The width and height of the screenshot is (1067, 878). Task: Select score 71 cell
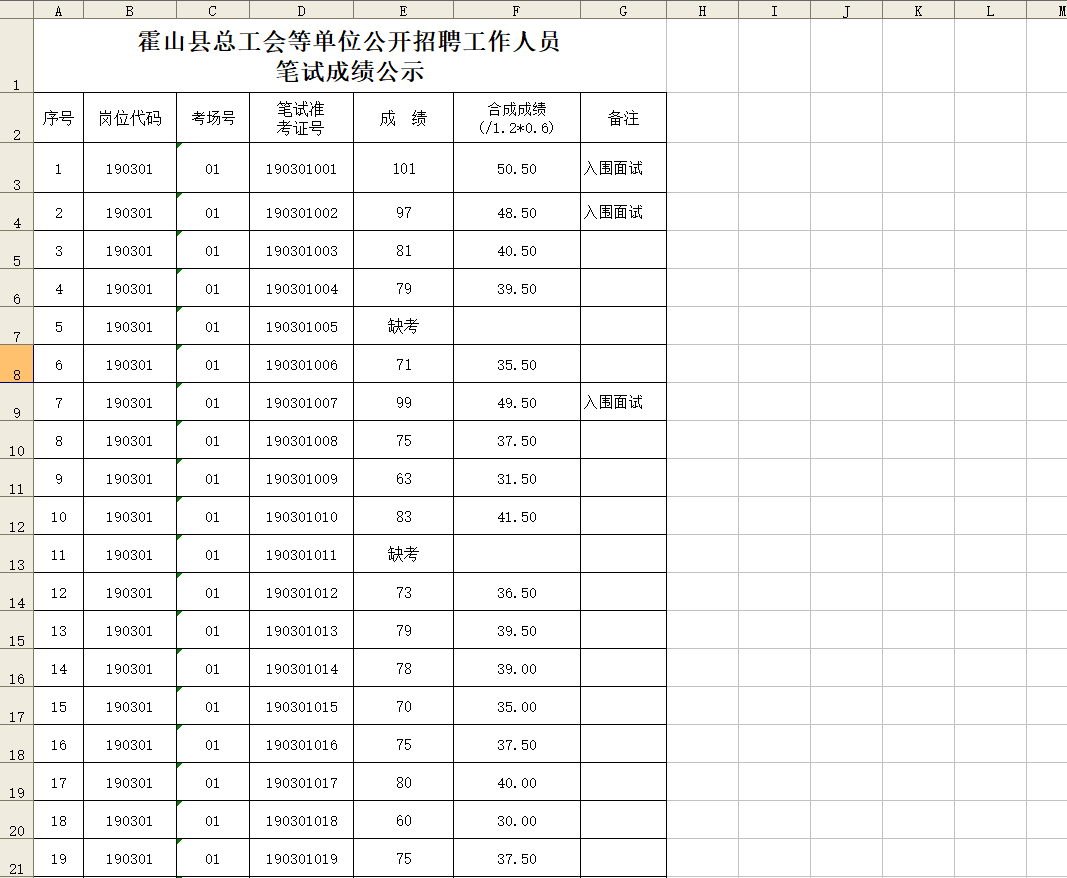(x=404, y=365)
